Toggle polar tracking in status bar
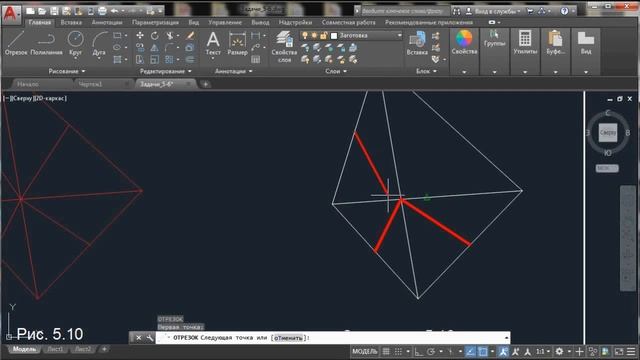The width and height of the screenshot is (640, 360). (431, 351)
